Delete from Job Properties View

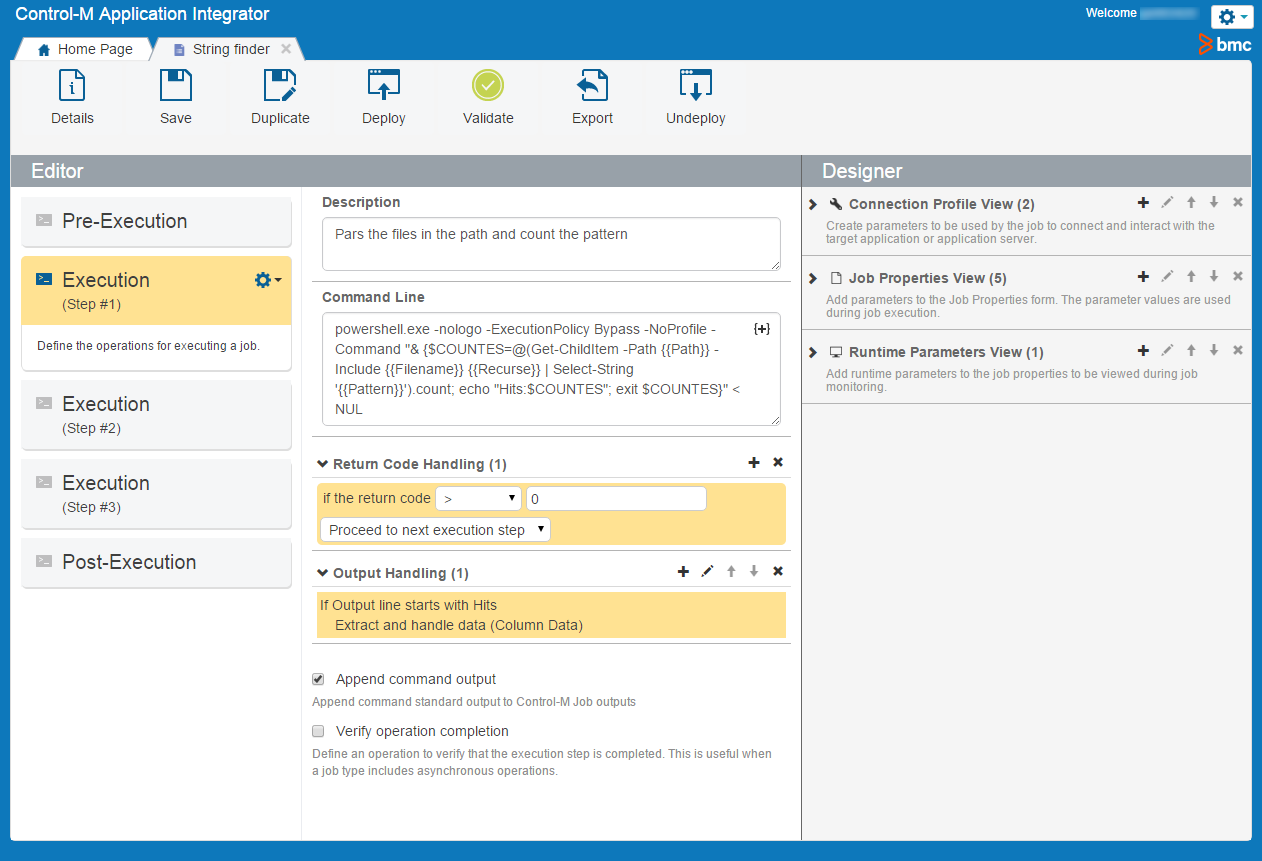pos(1238,276)
